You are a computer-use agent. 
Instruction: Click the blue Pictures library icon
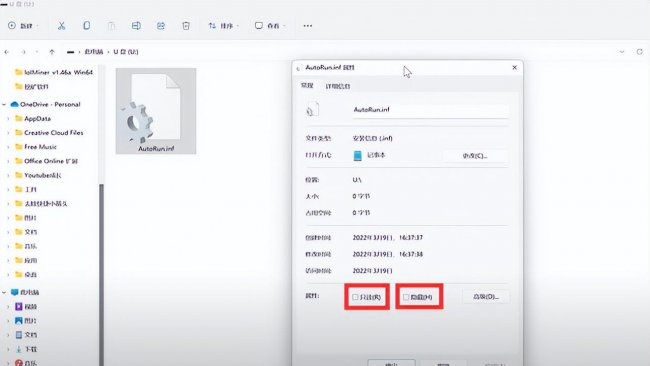click(19, 320)
